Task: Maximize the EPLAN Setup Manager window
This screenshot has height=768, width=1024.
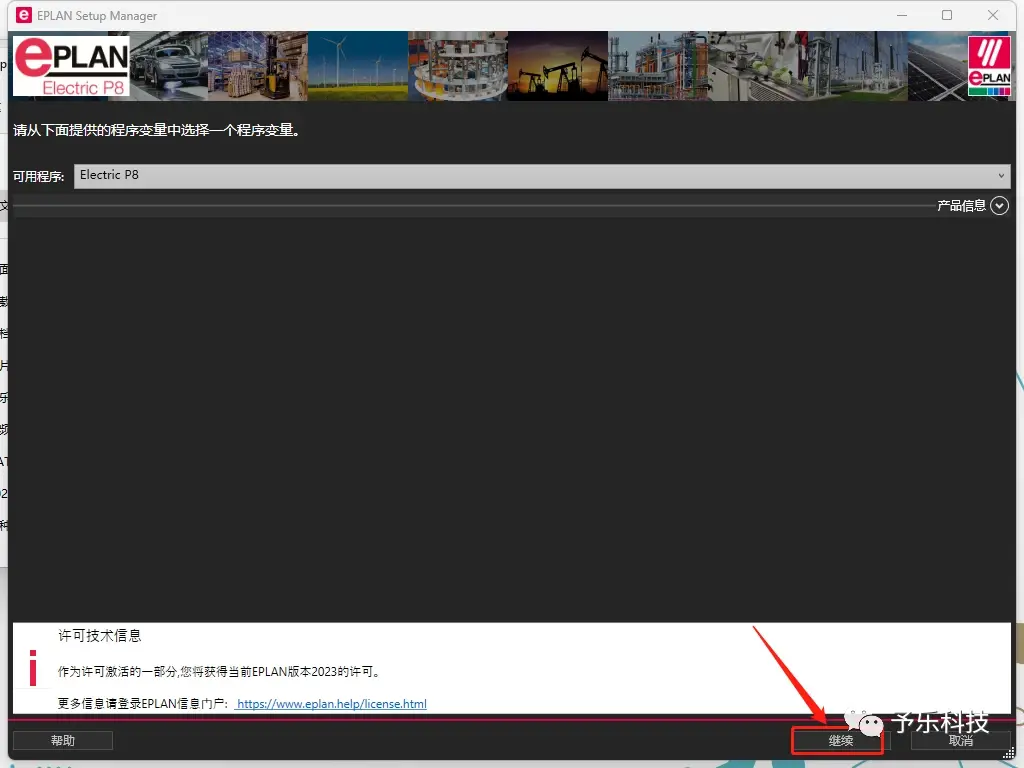Action: point(947,15)
